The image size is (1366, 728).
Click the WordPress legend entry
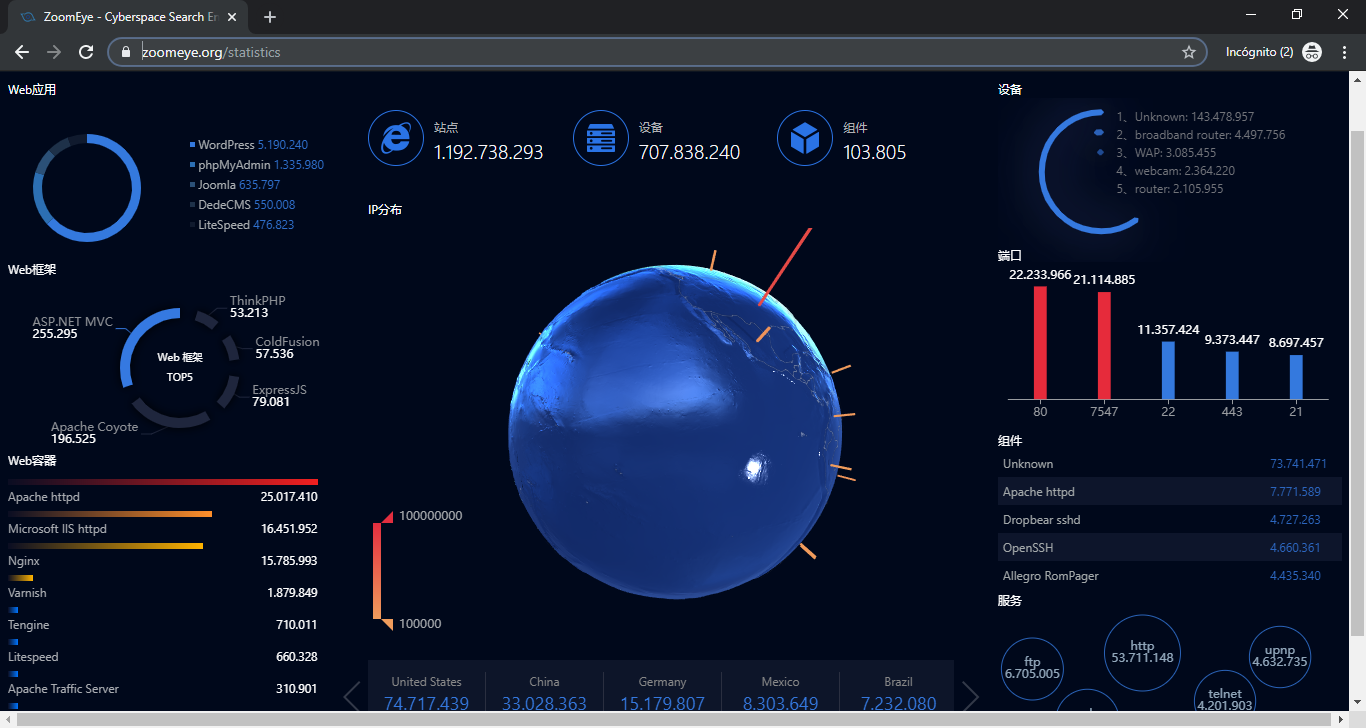(x=249, y=145)
